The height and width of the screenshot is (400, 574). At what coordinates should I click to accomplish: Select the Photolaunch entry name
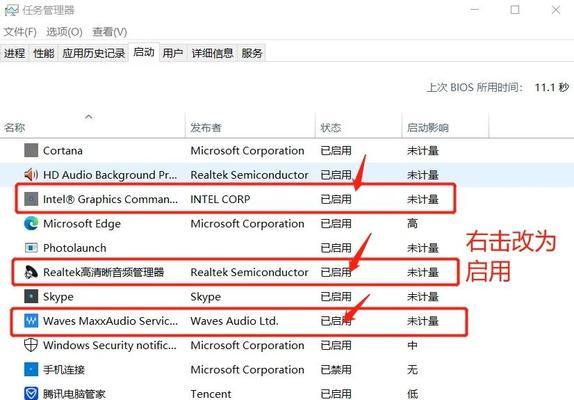click(75, 248)
